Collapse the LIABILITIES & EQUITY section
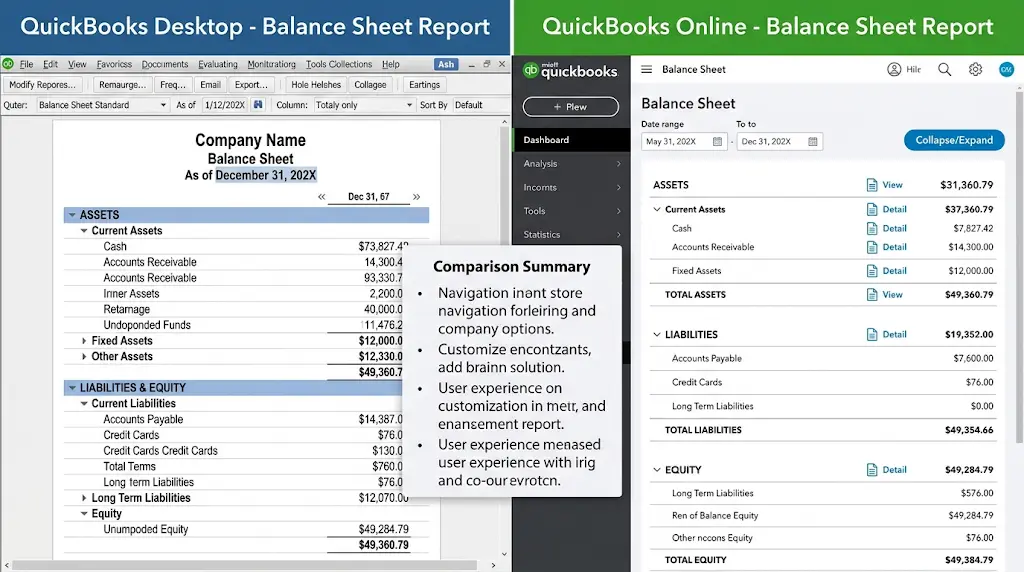This screenshot has width=1024, height=572. [x=72, y=388]
